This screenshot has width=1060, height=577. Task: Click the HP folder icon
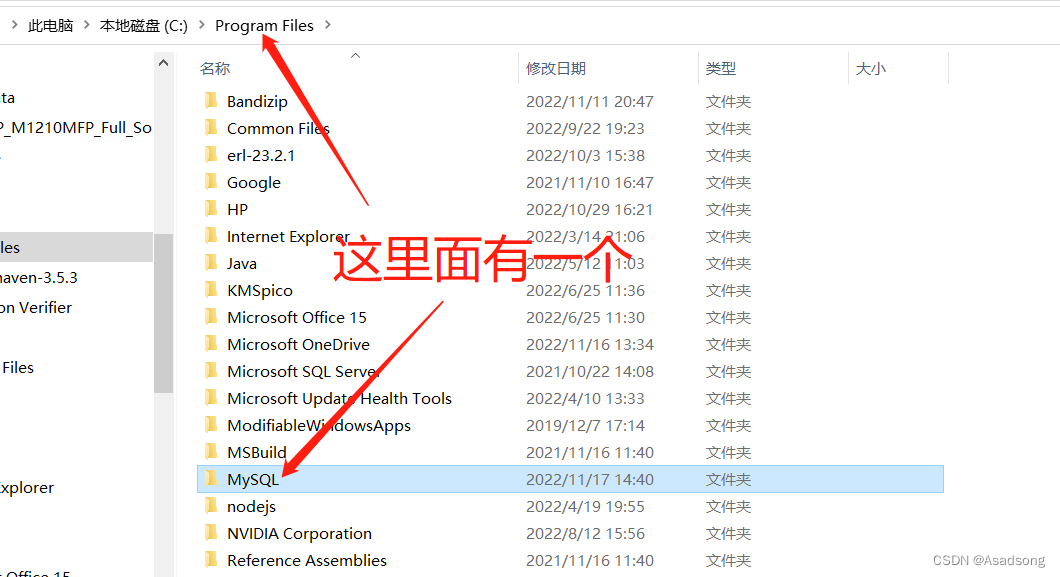[x=211, y=209]
